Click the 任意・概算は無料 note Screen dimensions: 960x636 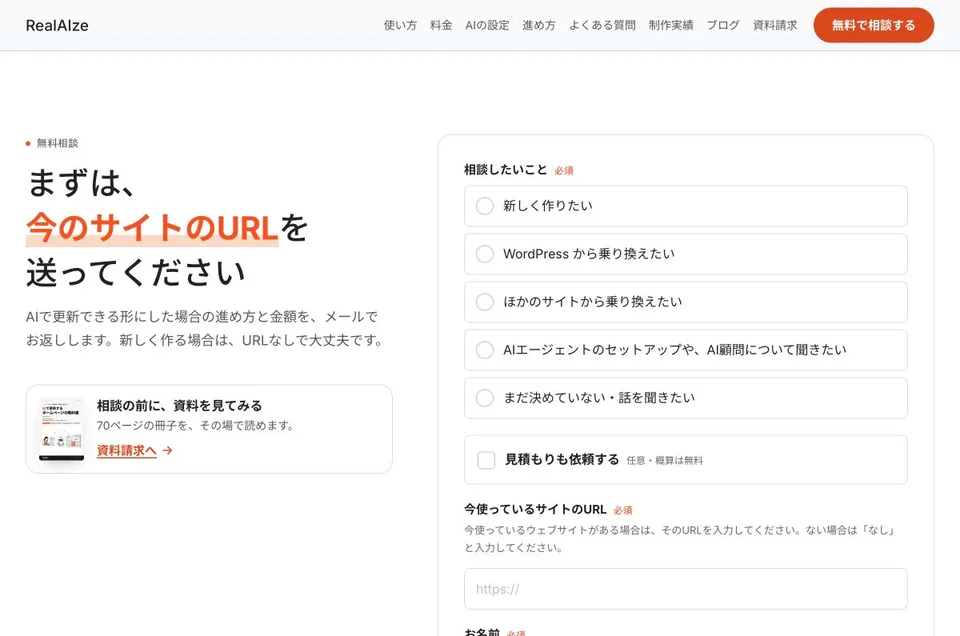coord(665,460)
